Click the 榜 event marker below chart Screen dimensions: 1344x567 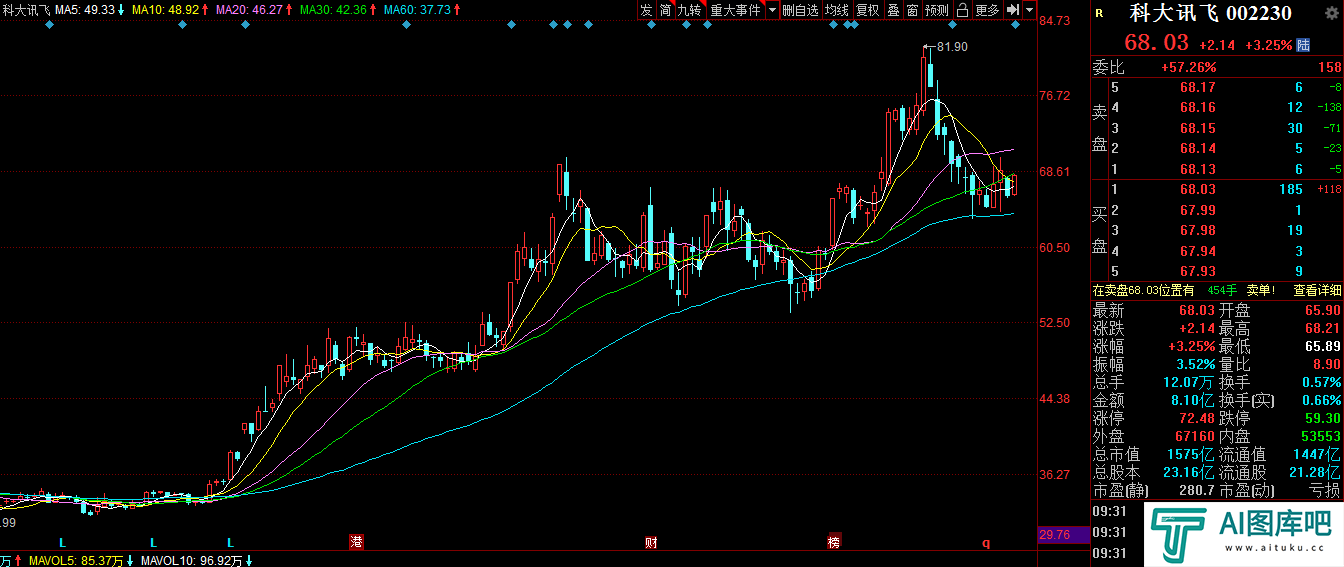click(833, 542)
